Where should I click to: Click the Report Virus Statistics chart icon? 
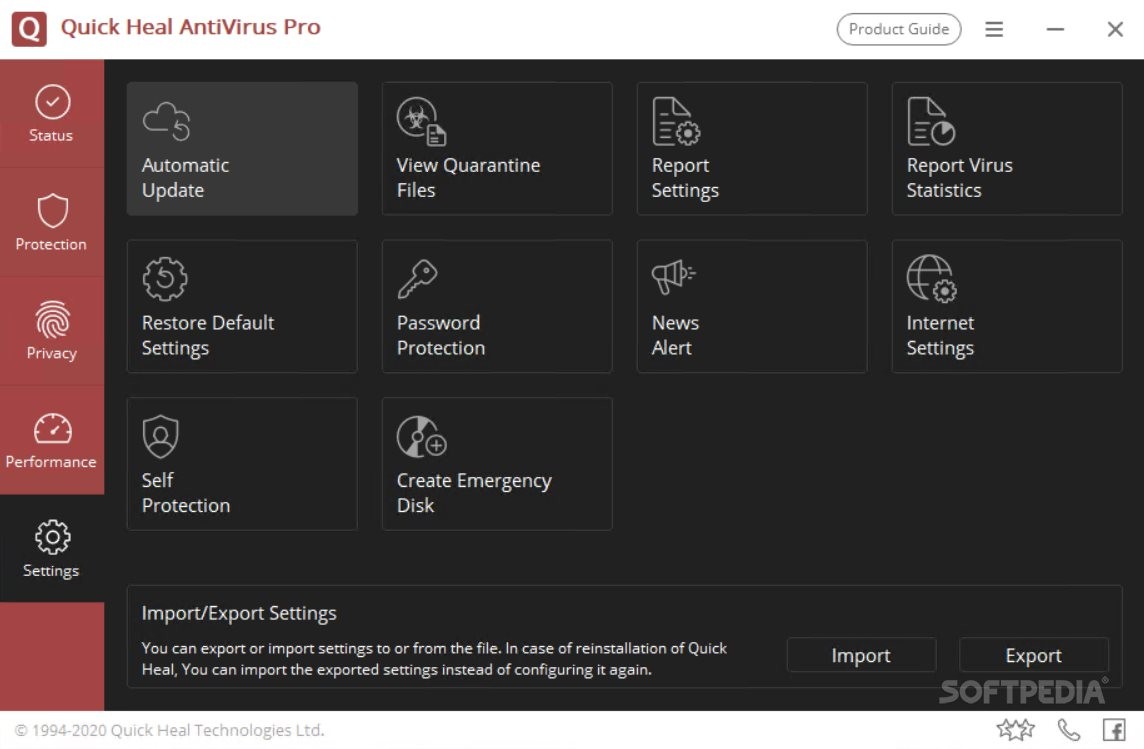pyautogui.click(x=931, y=121)
